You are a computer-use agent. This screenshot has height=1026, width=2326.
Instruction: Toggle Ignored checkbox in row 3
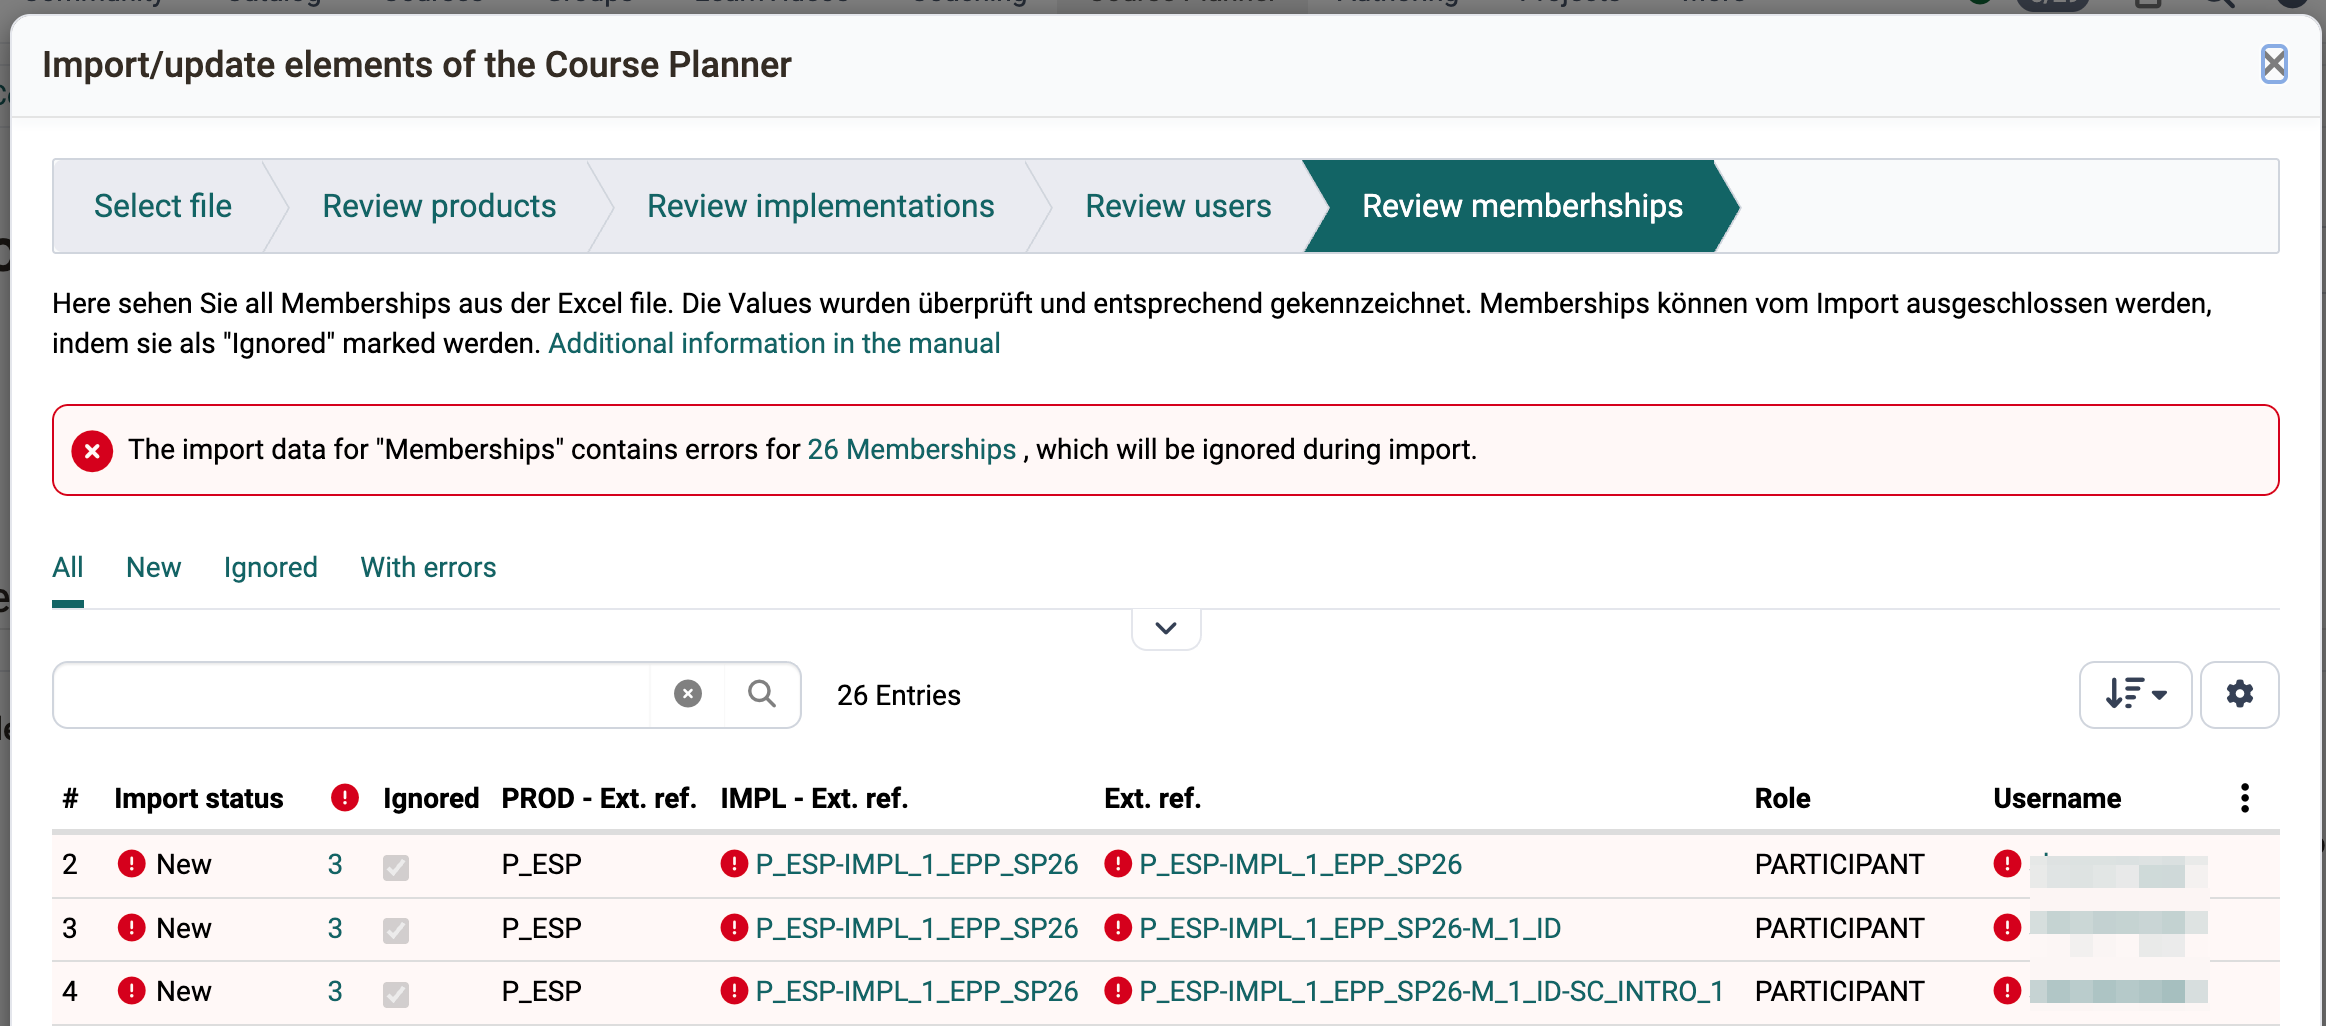[396, 931]
